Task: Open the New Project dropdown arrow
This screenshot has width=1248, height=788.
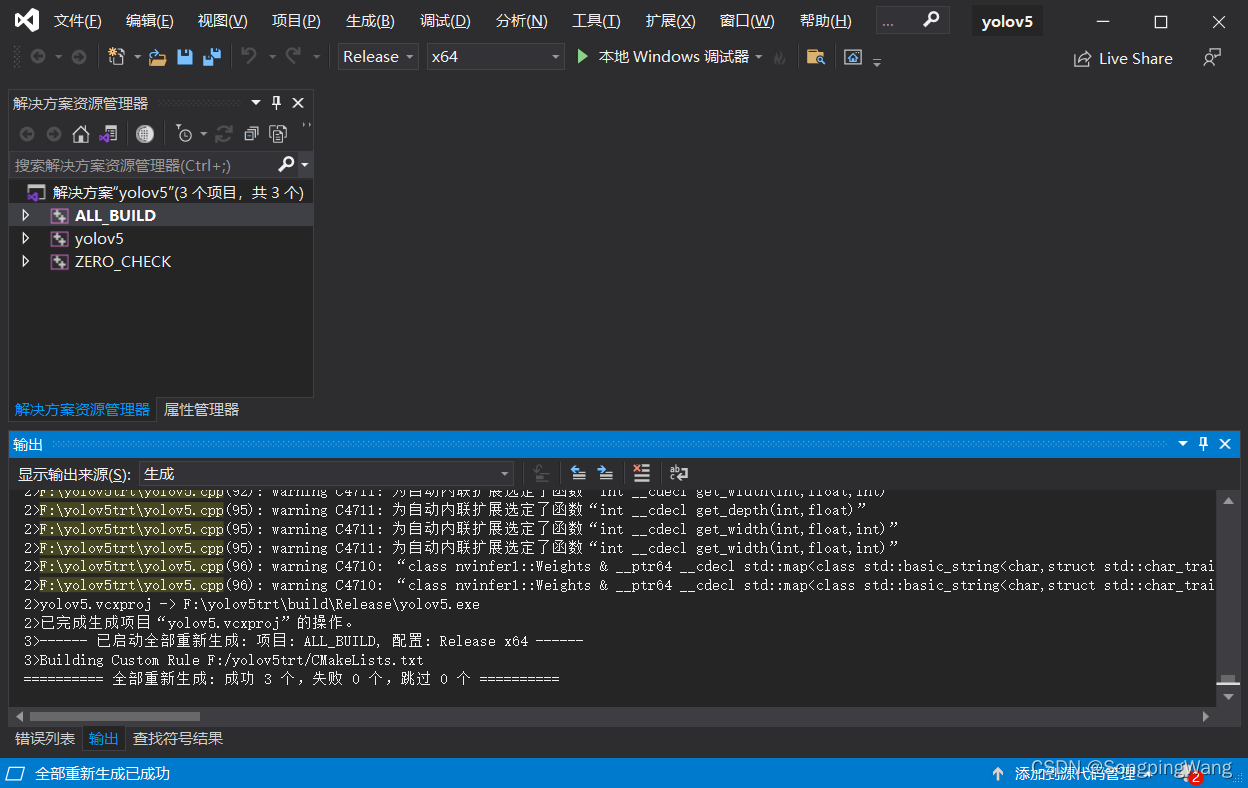Action: 137,57
